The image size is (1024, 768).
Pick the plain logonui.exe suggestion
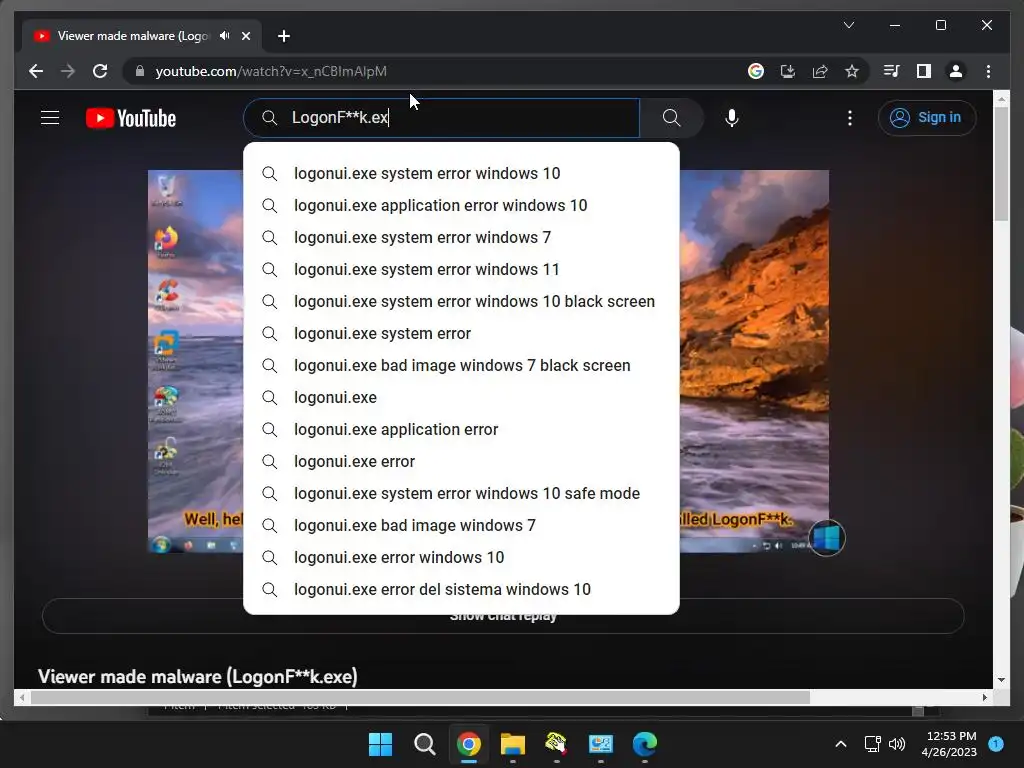461,397
